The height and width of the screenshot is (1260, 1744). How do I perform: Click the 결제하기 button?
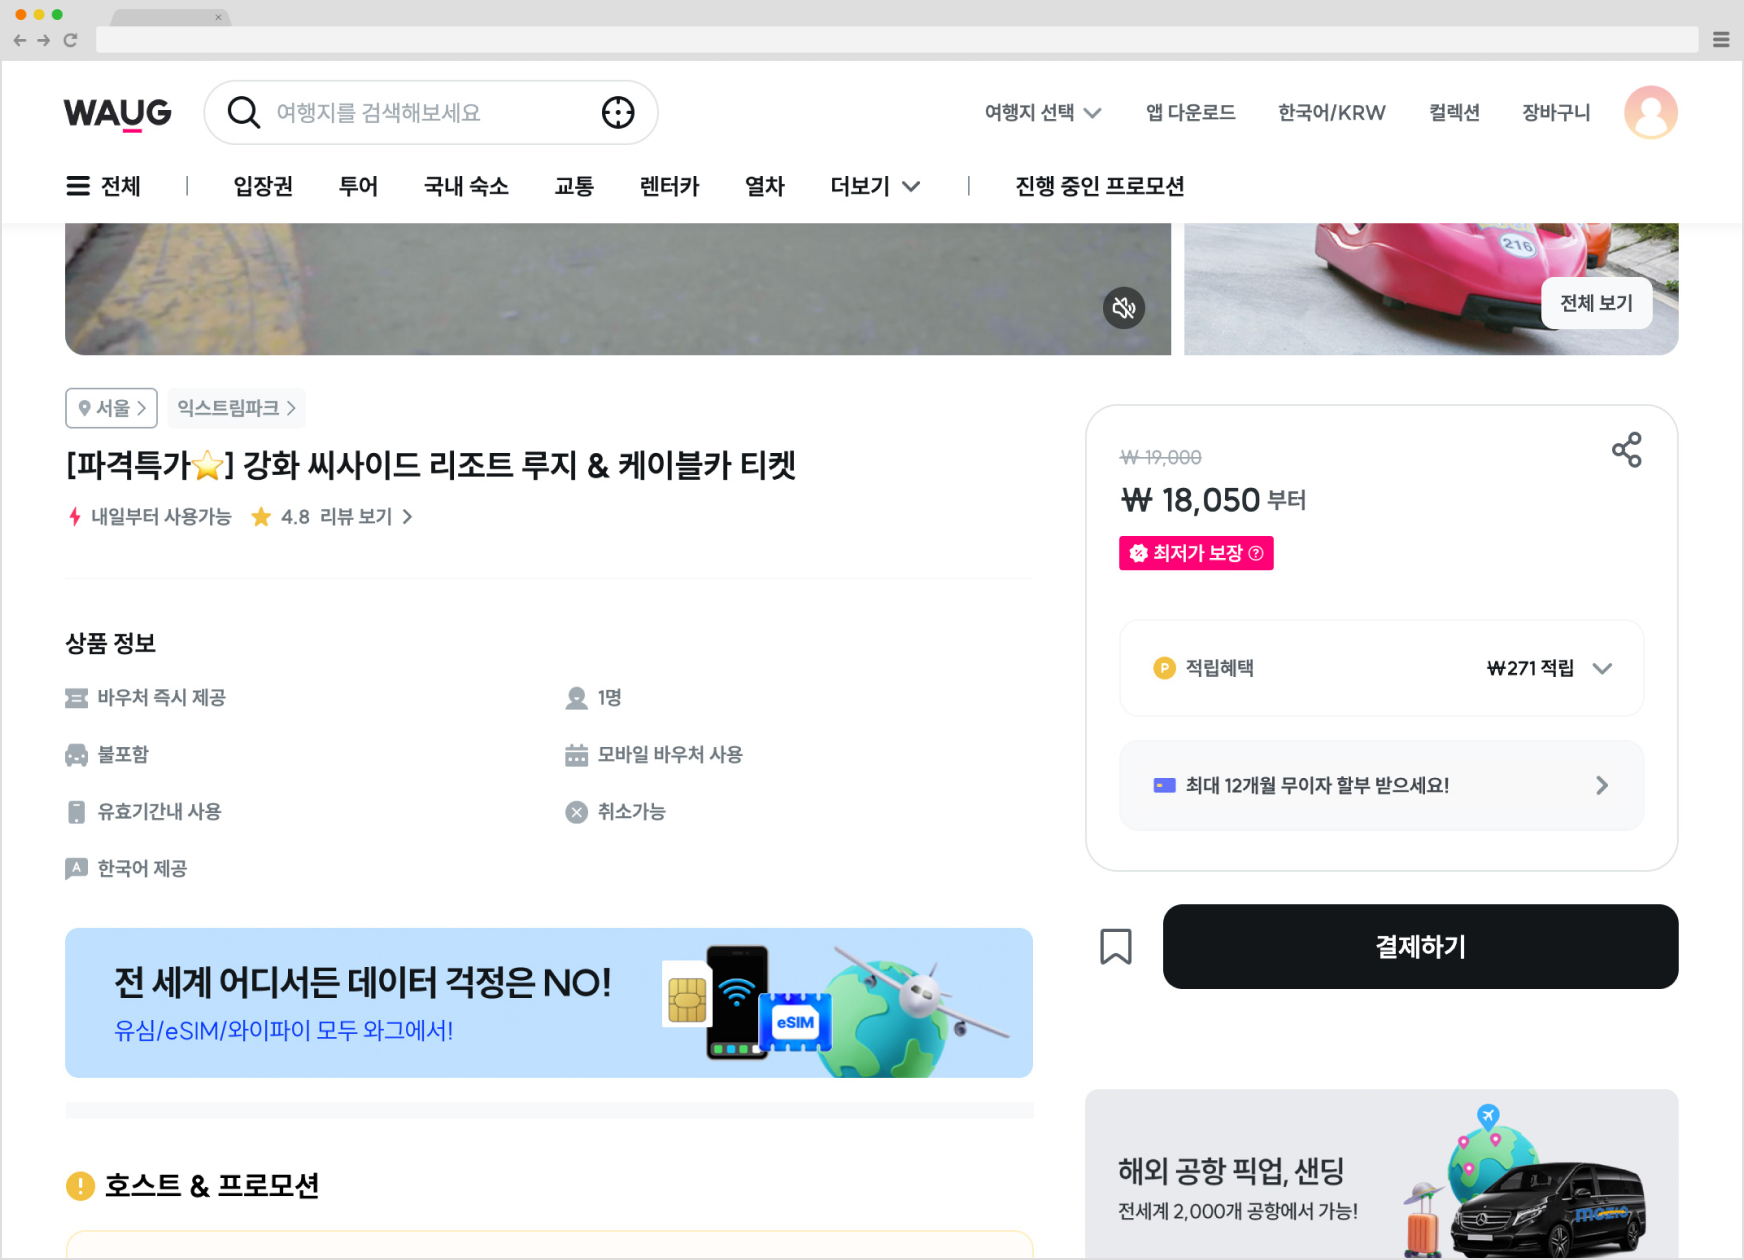(x=1420, y=946)
